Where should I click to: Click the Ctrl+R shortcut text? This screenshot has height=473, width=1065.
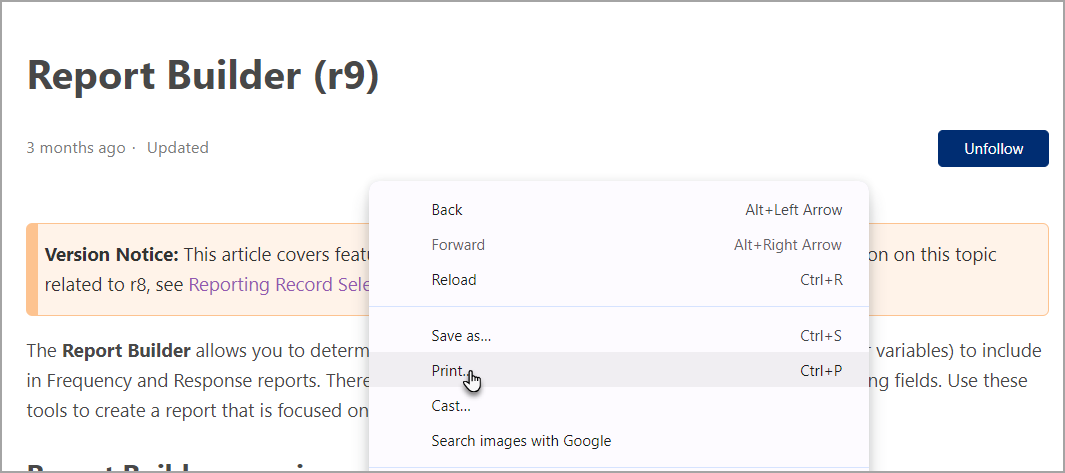click(821, 280)
